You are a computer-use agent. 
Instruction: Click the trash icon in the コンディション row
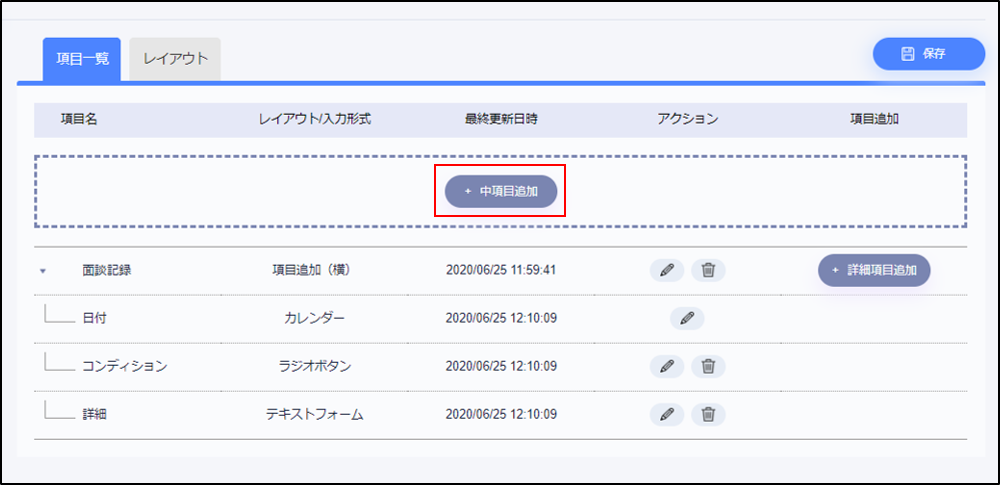coord(708,366)
